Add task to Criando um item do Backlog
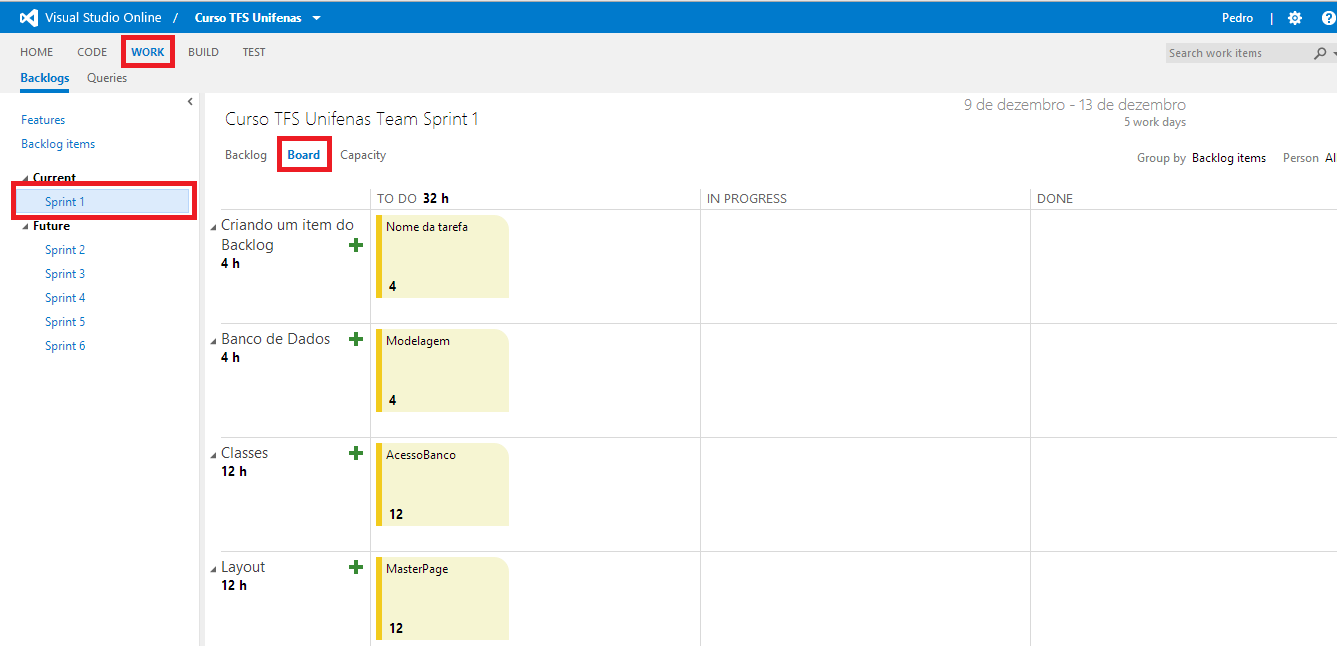The image size is (1337, 646). pyautogui.click(x=355, y=245)
